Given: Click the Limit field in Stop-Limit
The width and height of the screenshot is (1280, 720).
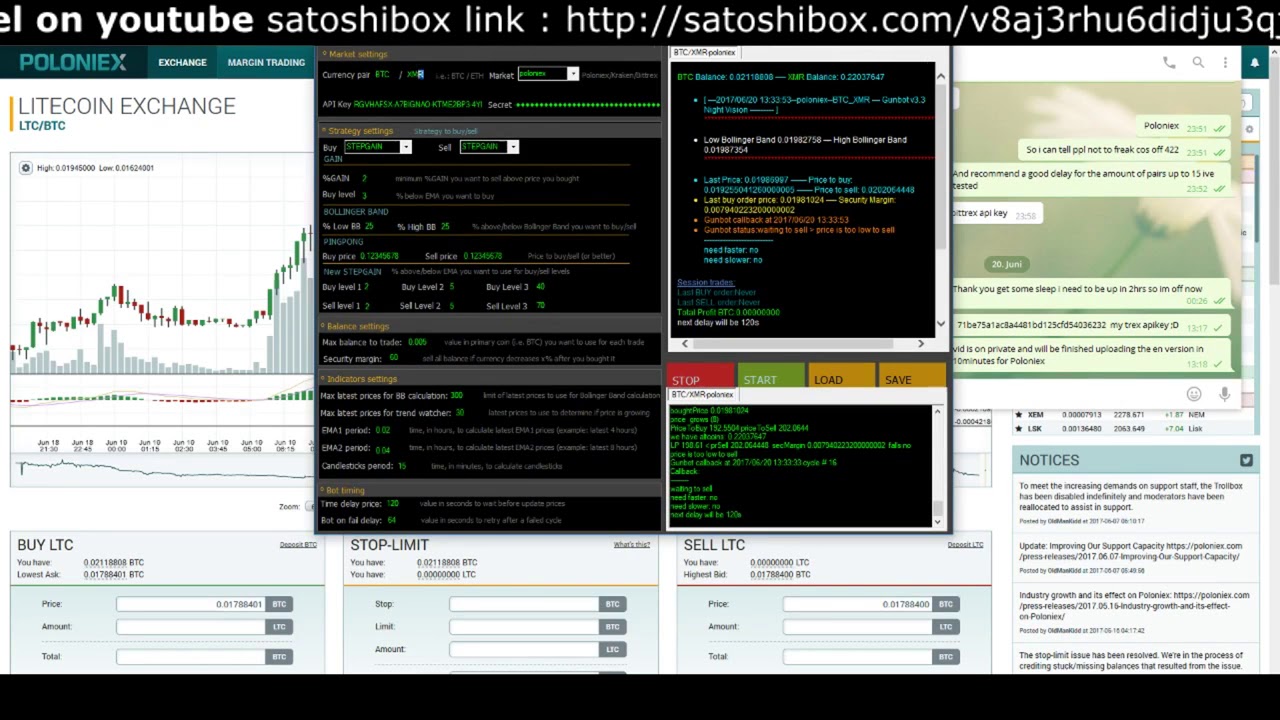Looking at the screenshot, I should tap(524, 627).
